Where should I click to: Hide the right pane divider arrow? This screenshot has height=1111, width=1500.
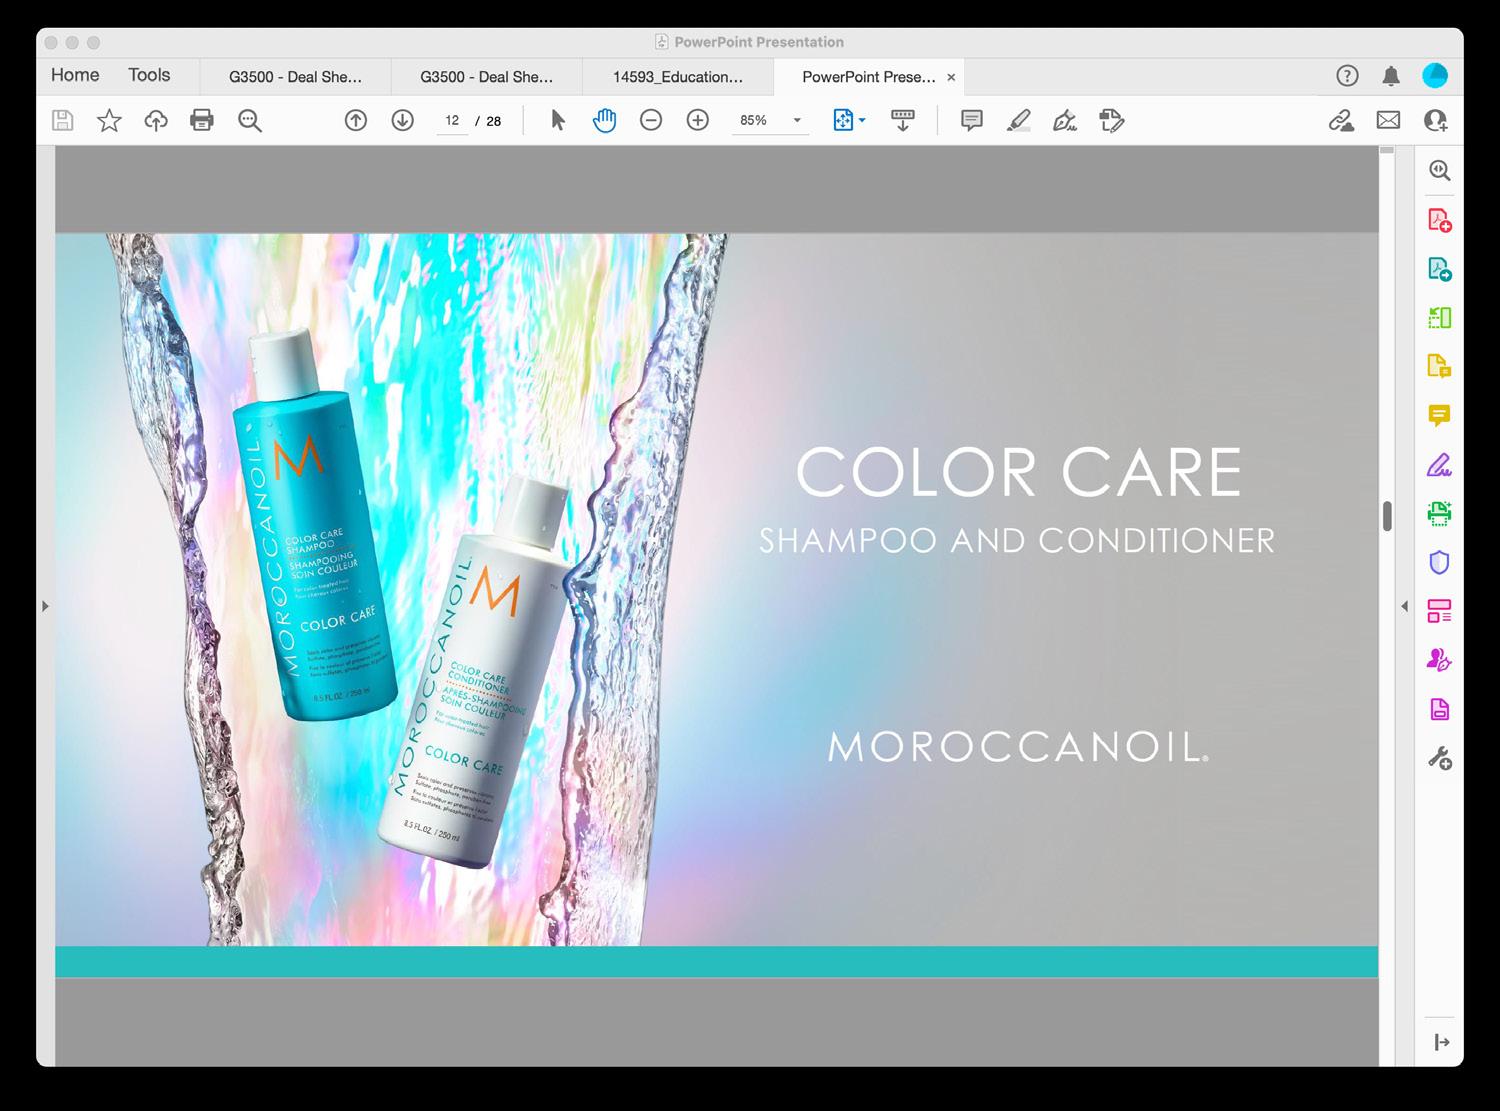[1404, 606]
